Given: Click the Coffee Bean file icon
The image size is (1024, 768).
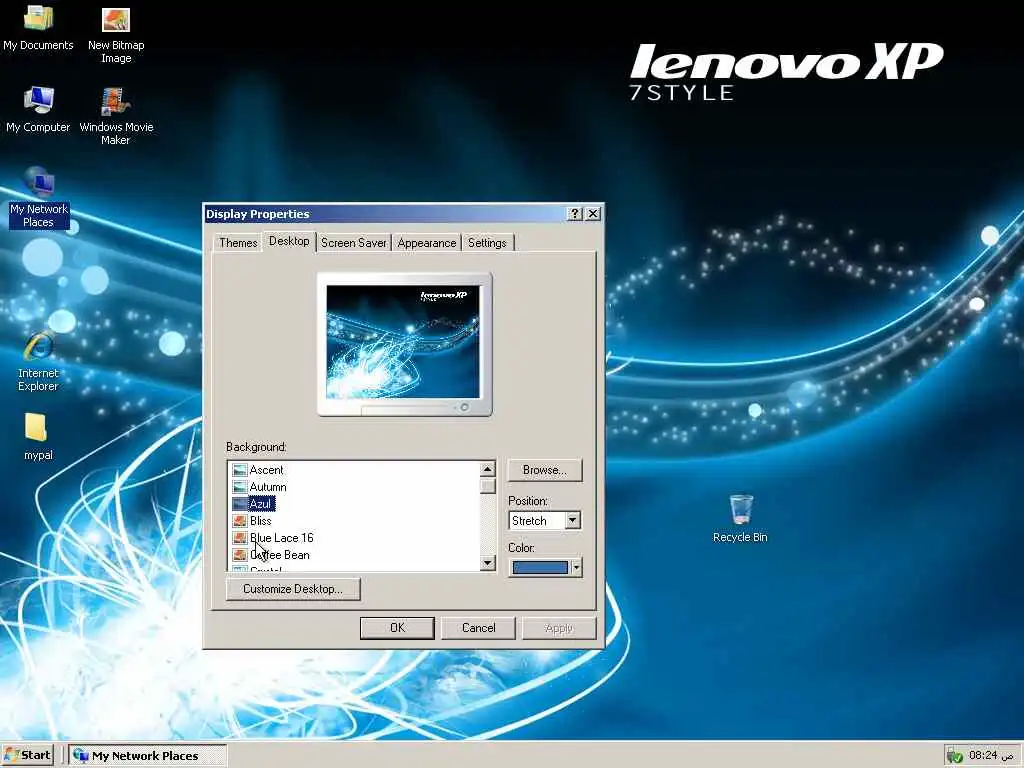Looking at the screenshot, I should click(x=240, y=554).
